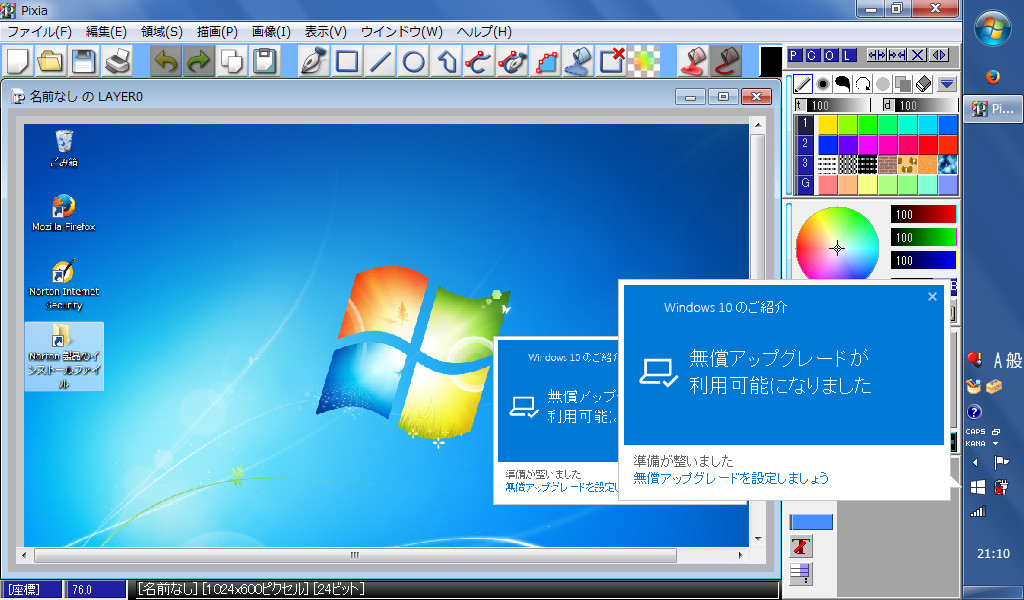Pick the blue paint bucket fill tool

point(579,61)
